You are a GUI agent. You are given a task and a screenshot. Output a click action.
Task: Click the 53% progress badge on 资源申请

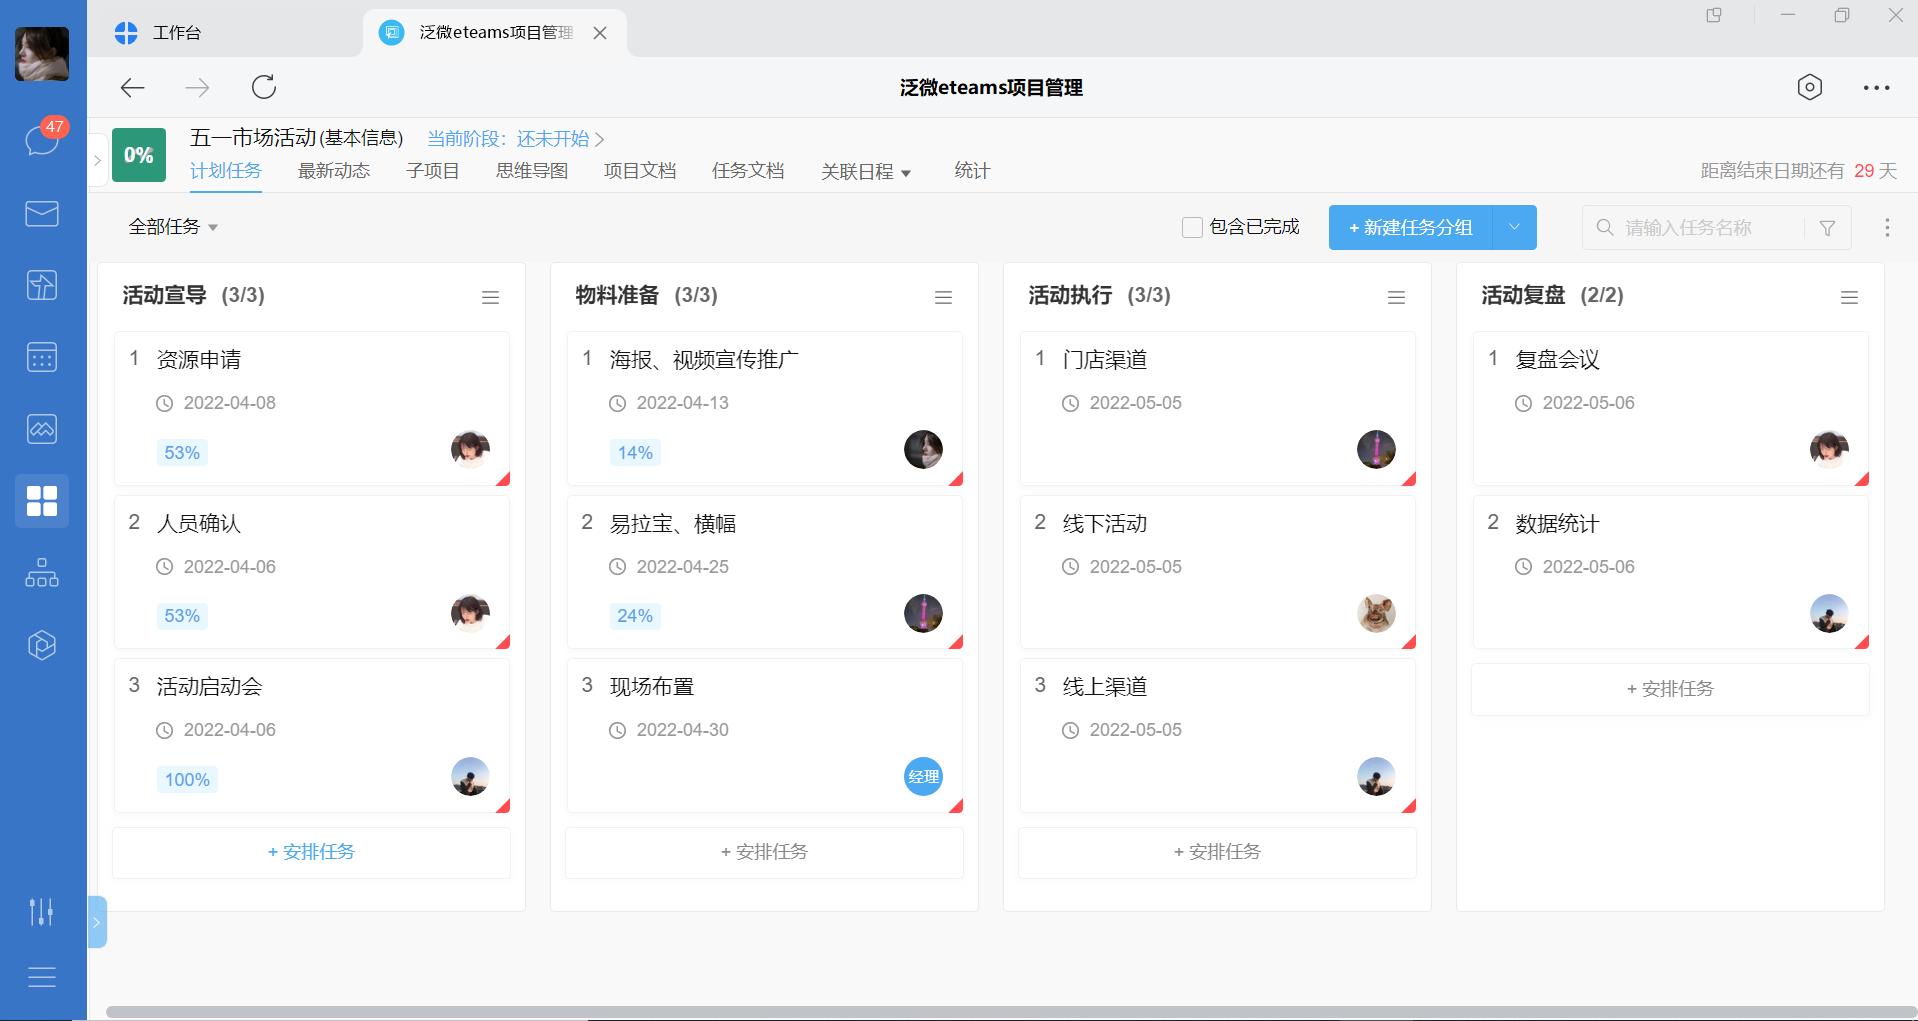181,452
